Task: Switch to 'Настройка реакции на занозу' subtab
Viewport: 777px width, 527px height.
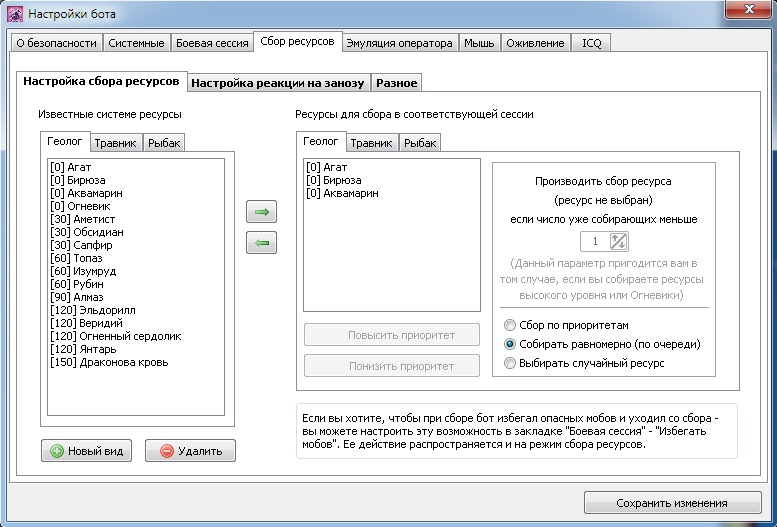Action: tap(278, 83)
